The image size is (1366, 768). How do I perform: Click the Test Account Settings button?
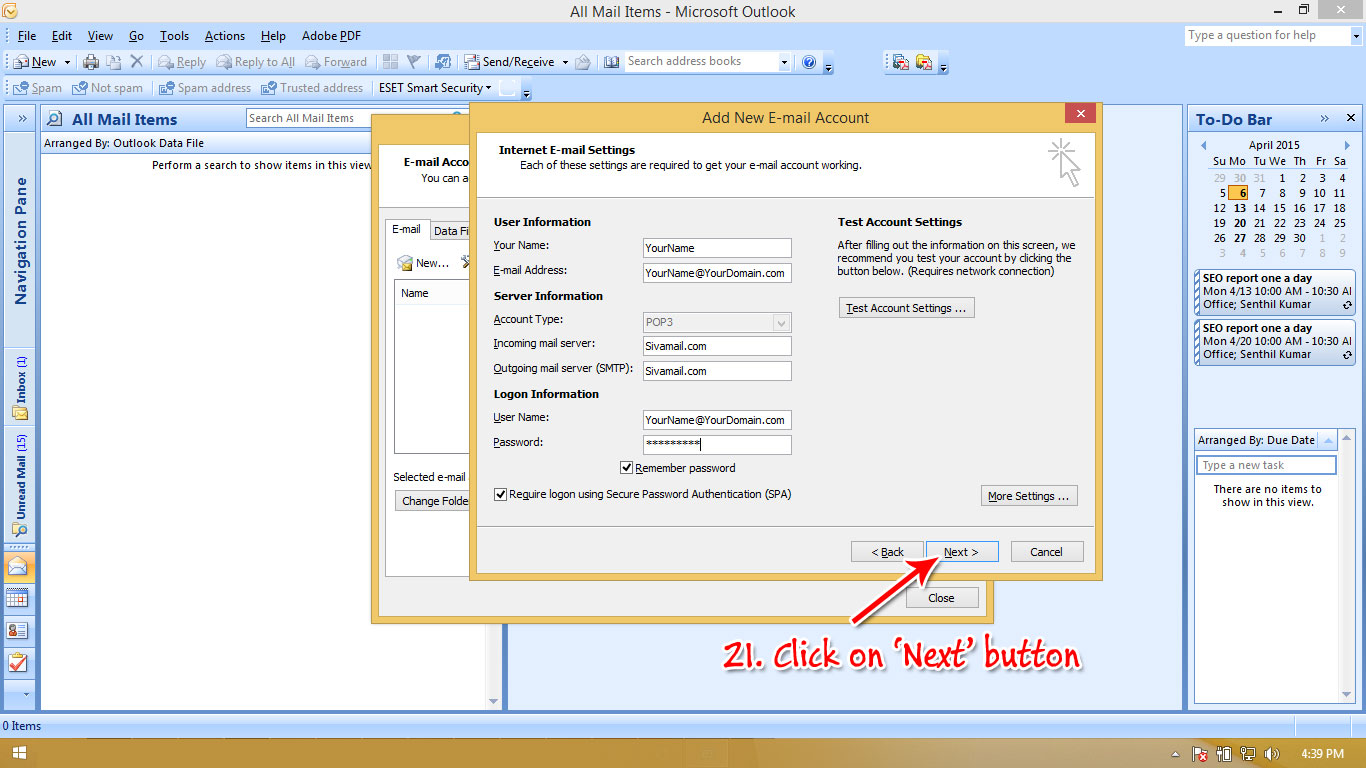[x=906, y=307]
